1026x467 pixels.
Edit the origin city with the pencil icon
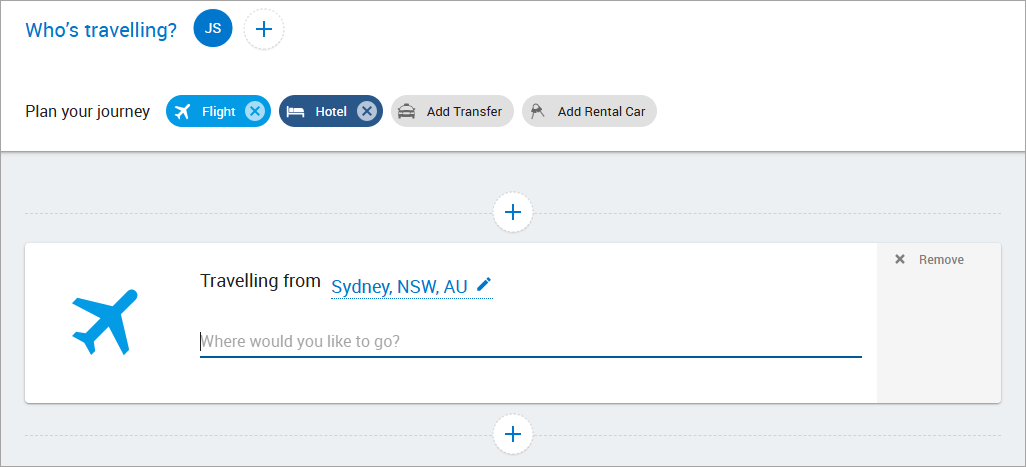point(484,284)
